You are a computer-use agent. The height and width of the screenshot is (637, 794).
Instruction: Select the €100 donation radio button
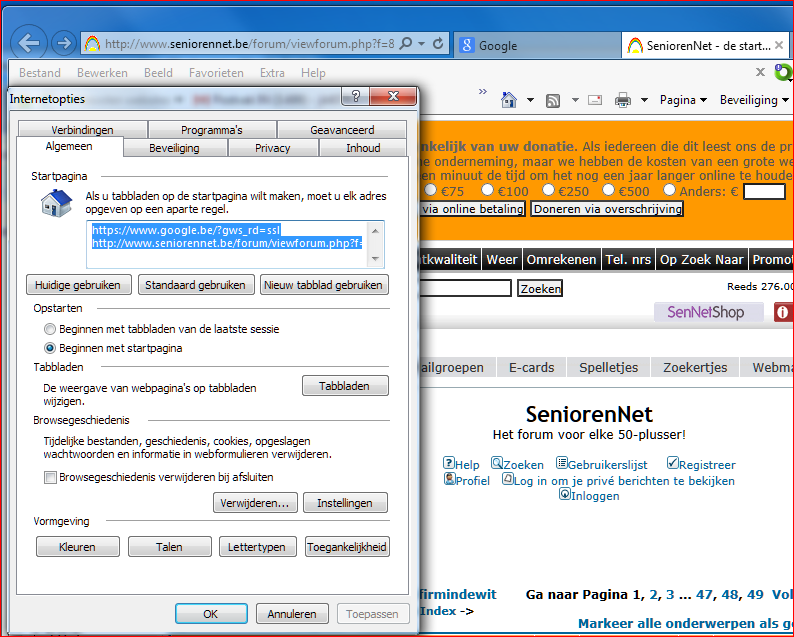point(488,190)
